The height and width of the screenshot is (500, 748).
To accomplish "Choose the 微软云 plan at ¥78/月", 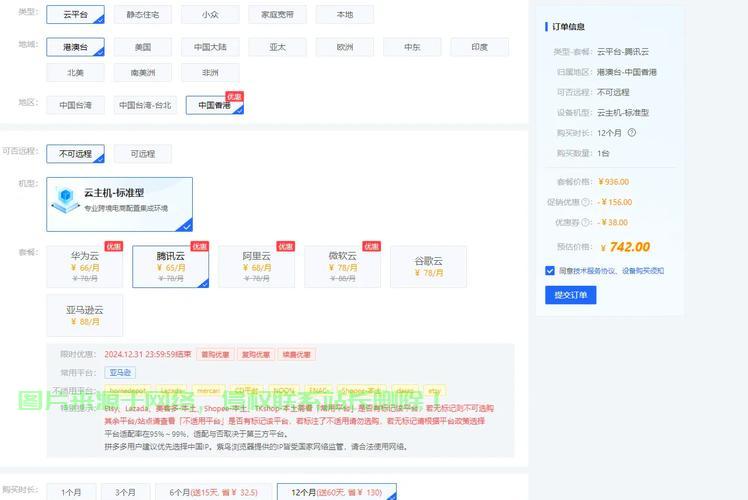I will click(x=342, y=267).
